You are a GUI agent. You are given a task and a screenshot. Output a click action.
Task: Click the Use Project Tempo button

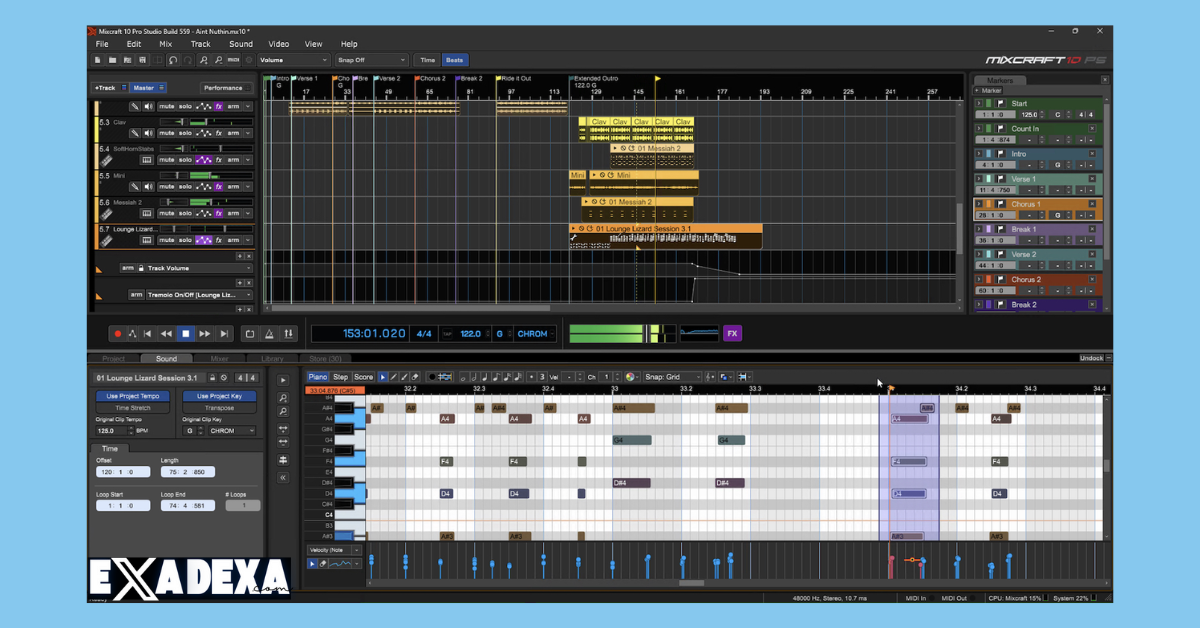(131, 396)
